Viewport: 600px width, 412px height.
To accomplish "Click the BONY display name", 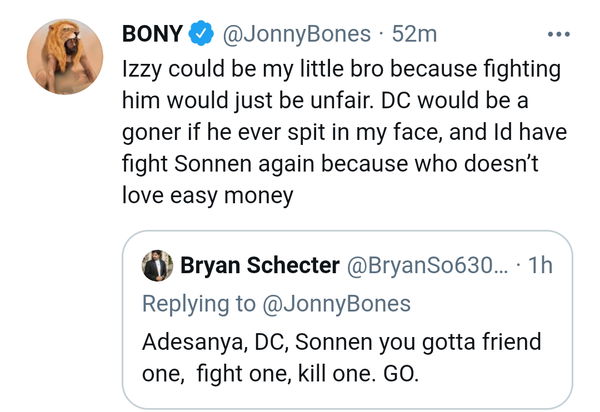I will coord(152,34).
